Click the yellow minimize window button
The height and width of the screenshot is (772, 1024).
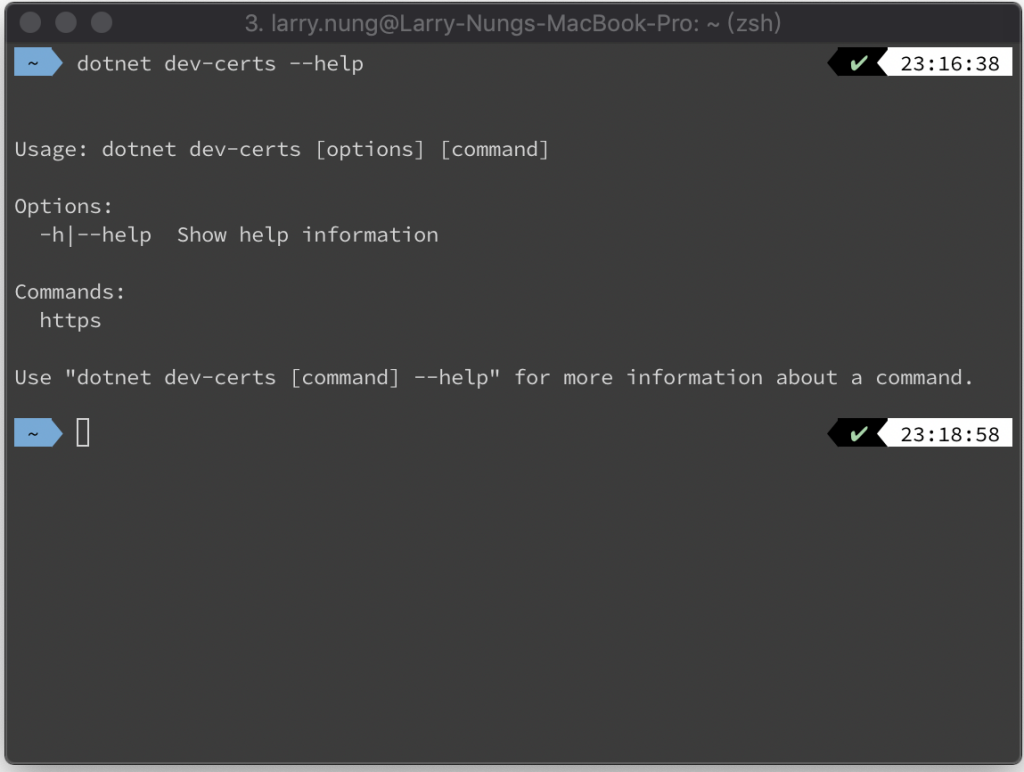[66, 22]
